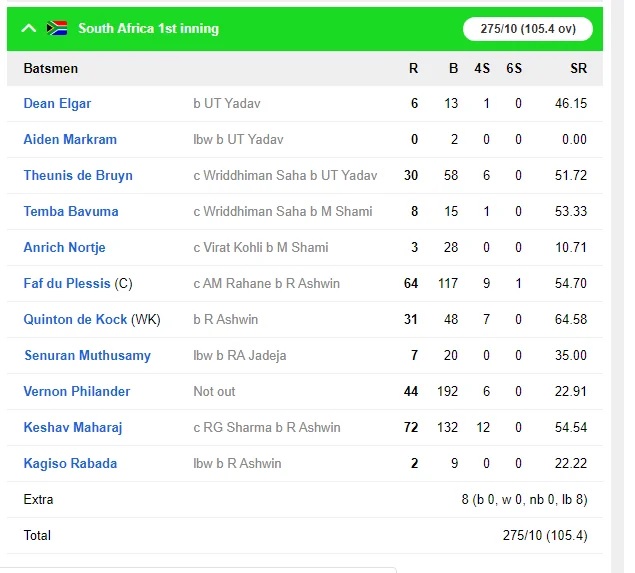635x573 pixels.
Task: Click the South Africa flag icon
Action: 57,28
